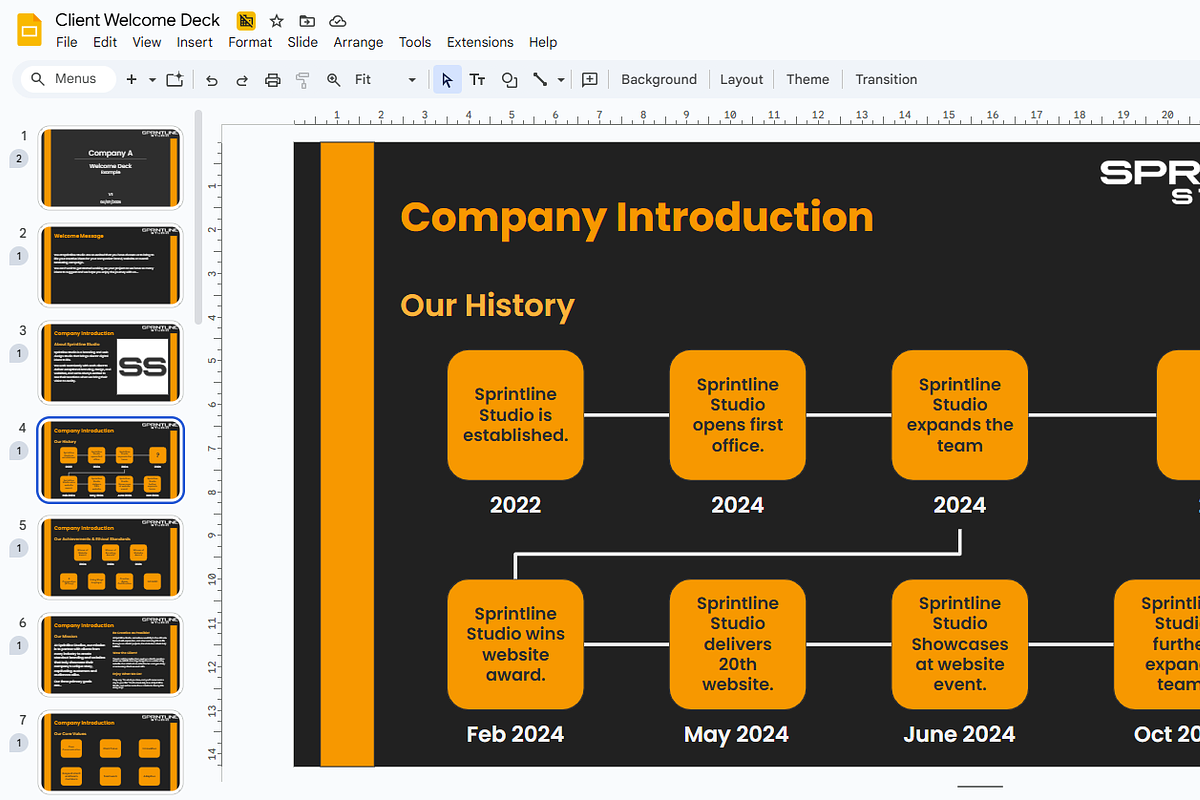Click the move to folder icon
1200x800 pixels.
point(307,21)
